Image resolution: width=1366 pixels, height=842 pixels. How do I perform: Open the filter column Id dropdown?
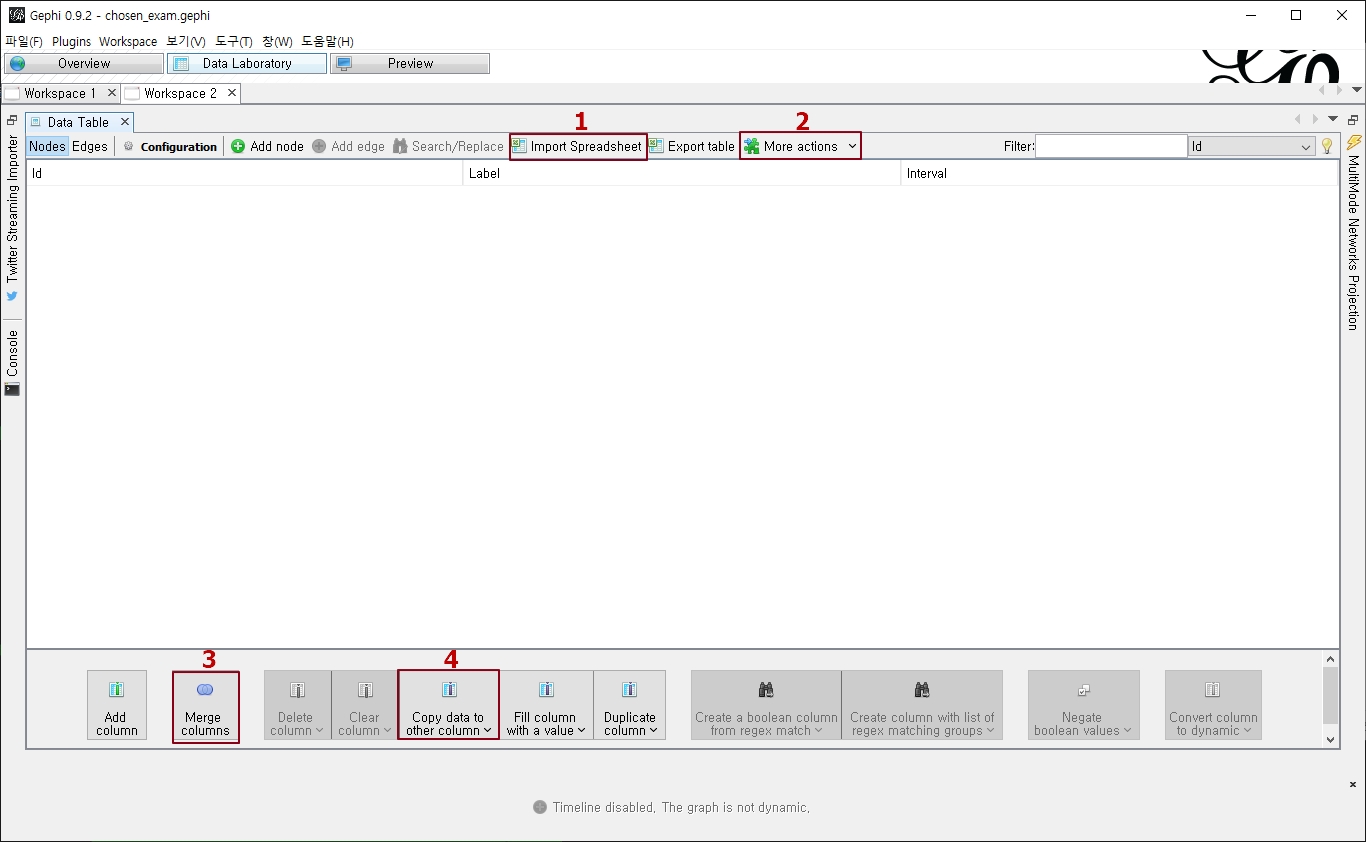[1251, 146]
